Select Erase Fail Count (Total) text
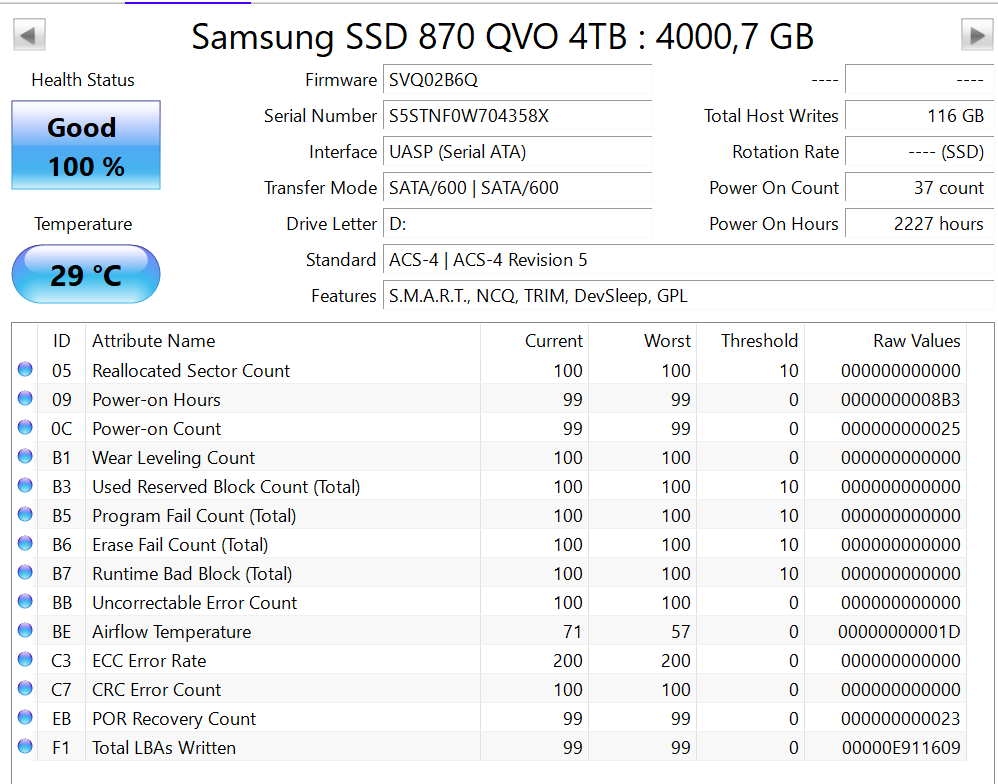 pyautogui.click(x=180, y=545)
